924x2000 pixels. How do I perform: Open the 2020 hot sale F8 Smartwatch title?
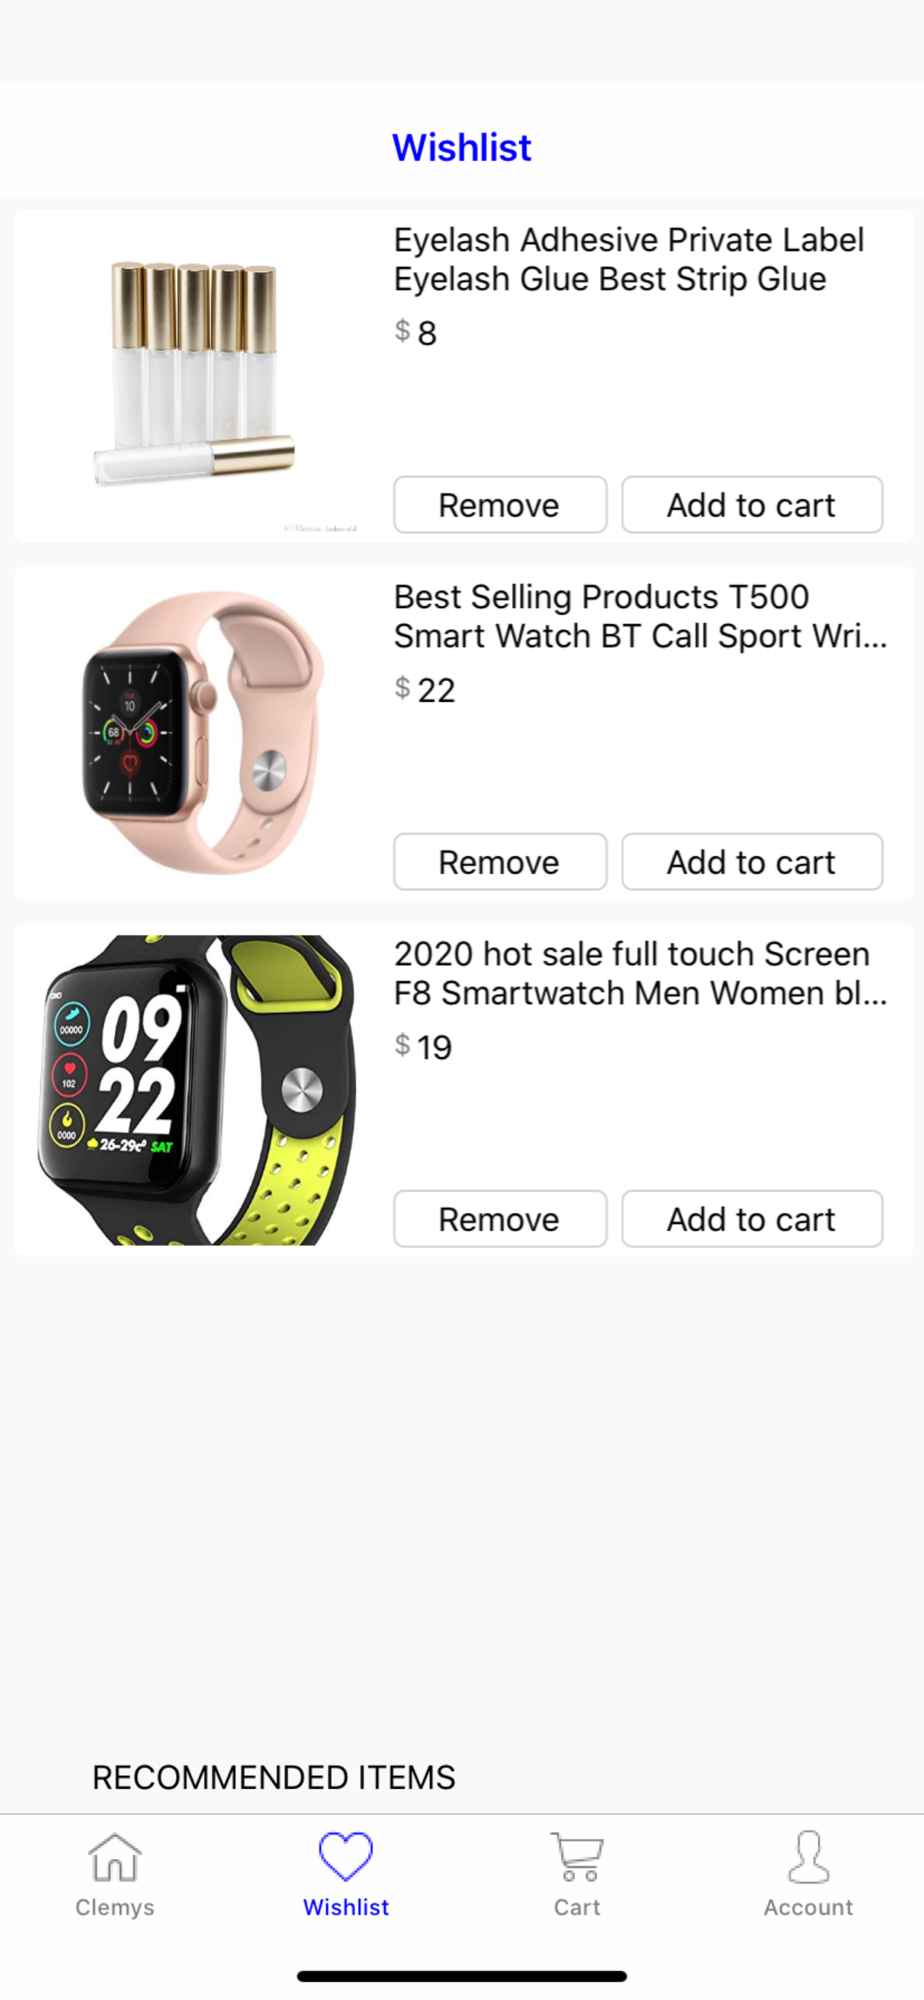click(x=640, y=973)
